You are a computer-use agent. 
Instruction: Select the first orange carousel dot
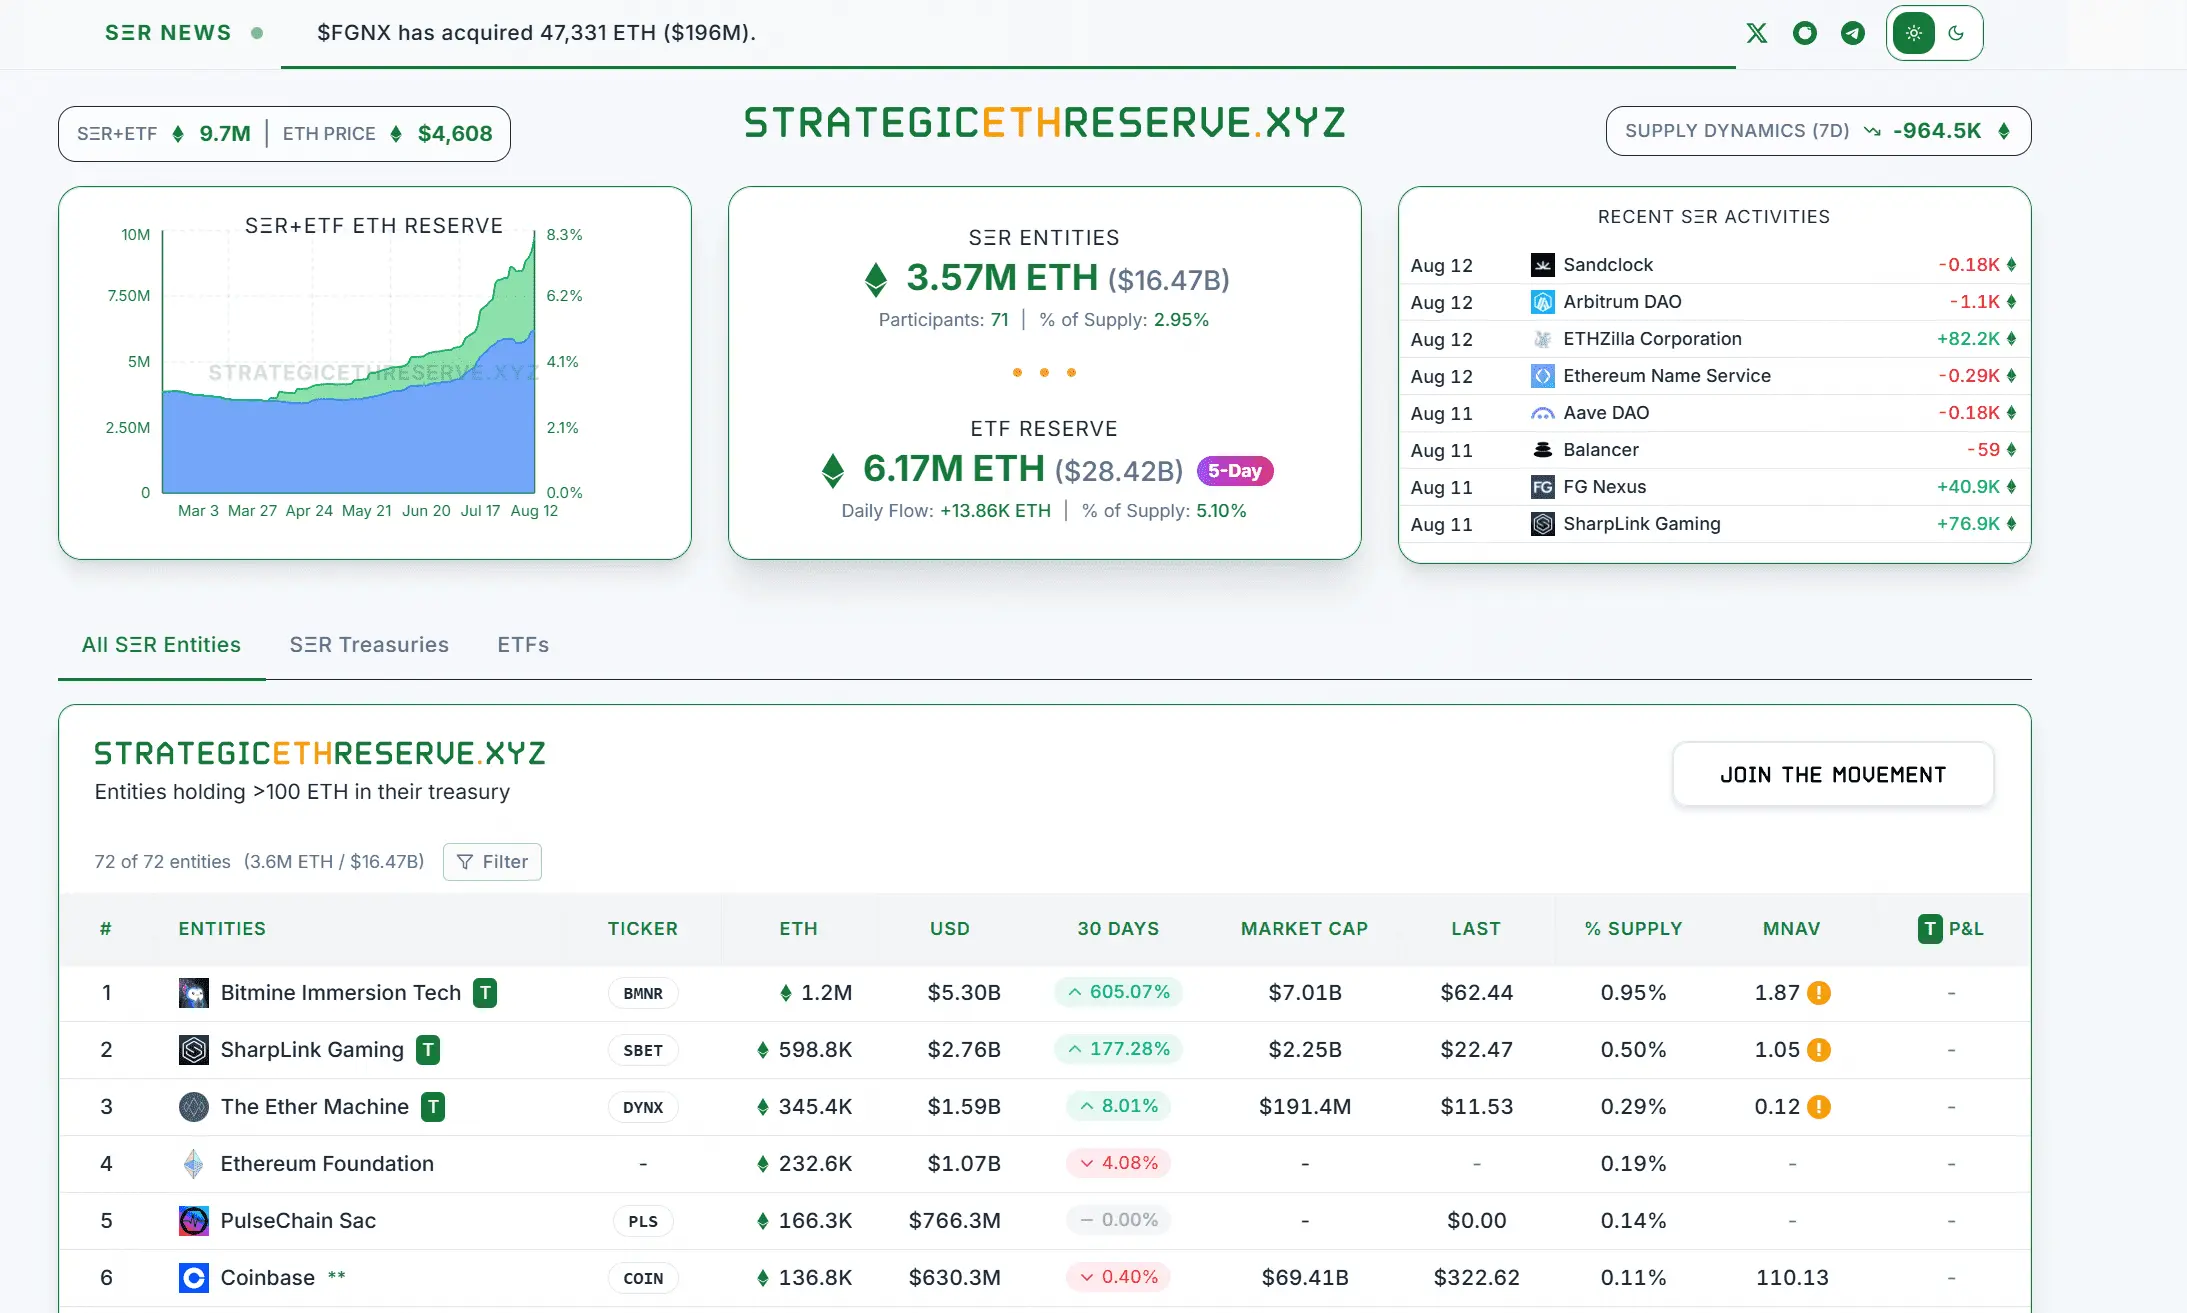tap(1017, 372)
